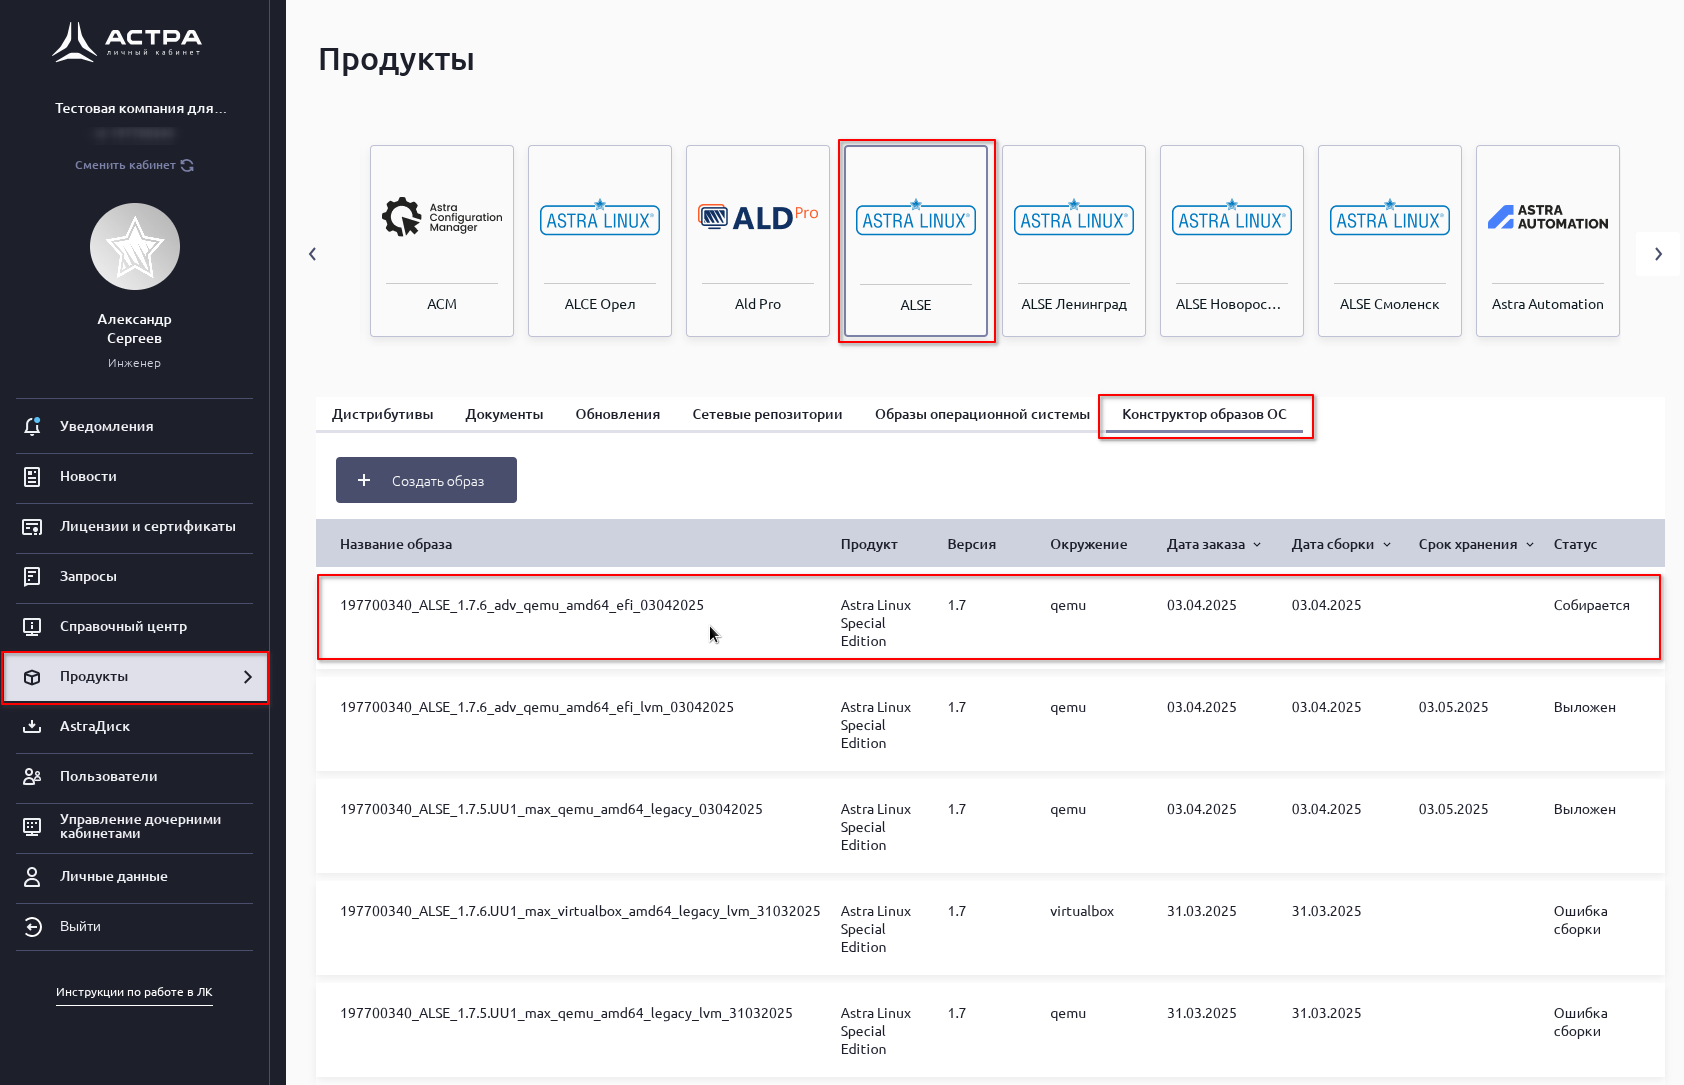
Task: Expand the Продукты sidebar chevron
Action: [248, 677]
